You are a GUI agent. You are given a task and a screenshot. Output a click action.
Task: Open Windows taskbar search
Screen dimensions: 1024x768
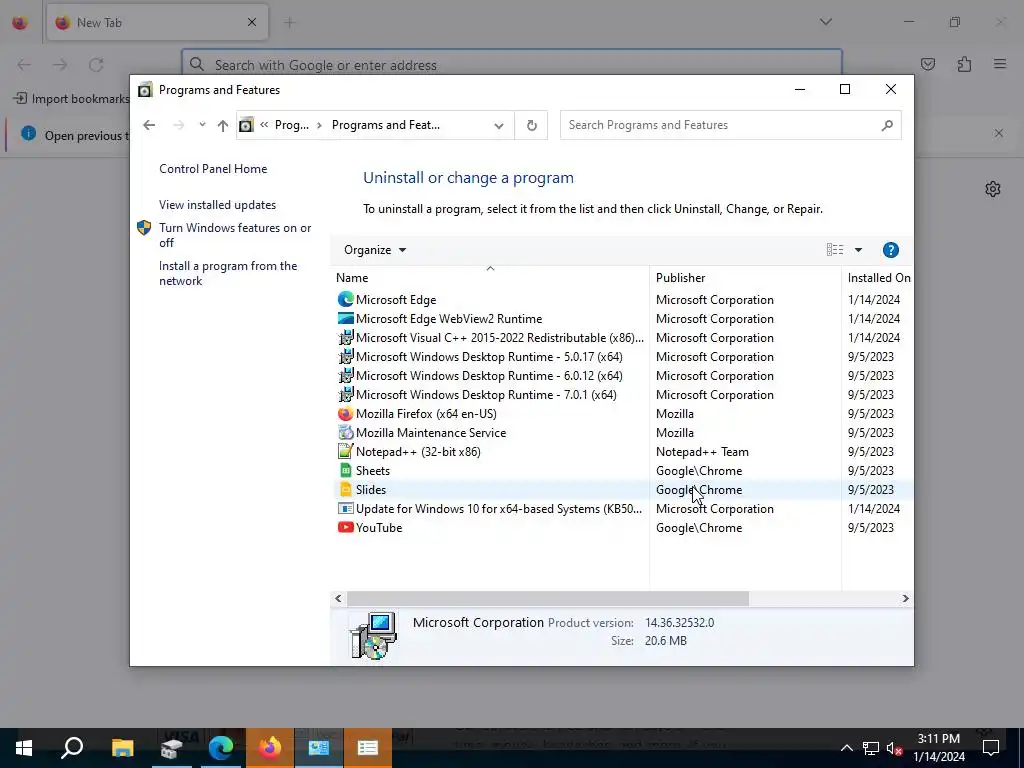(72, 748)
